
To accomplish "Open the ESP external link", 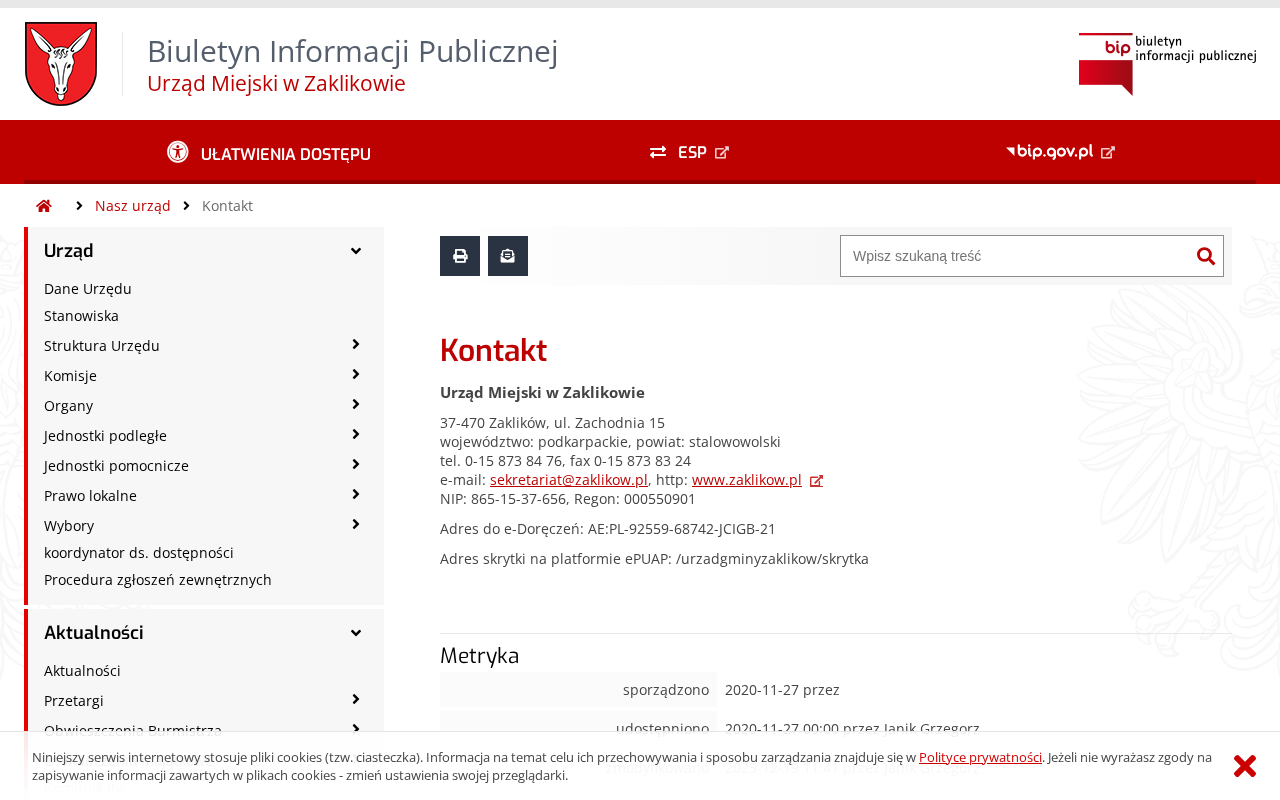I will [689, 153].
